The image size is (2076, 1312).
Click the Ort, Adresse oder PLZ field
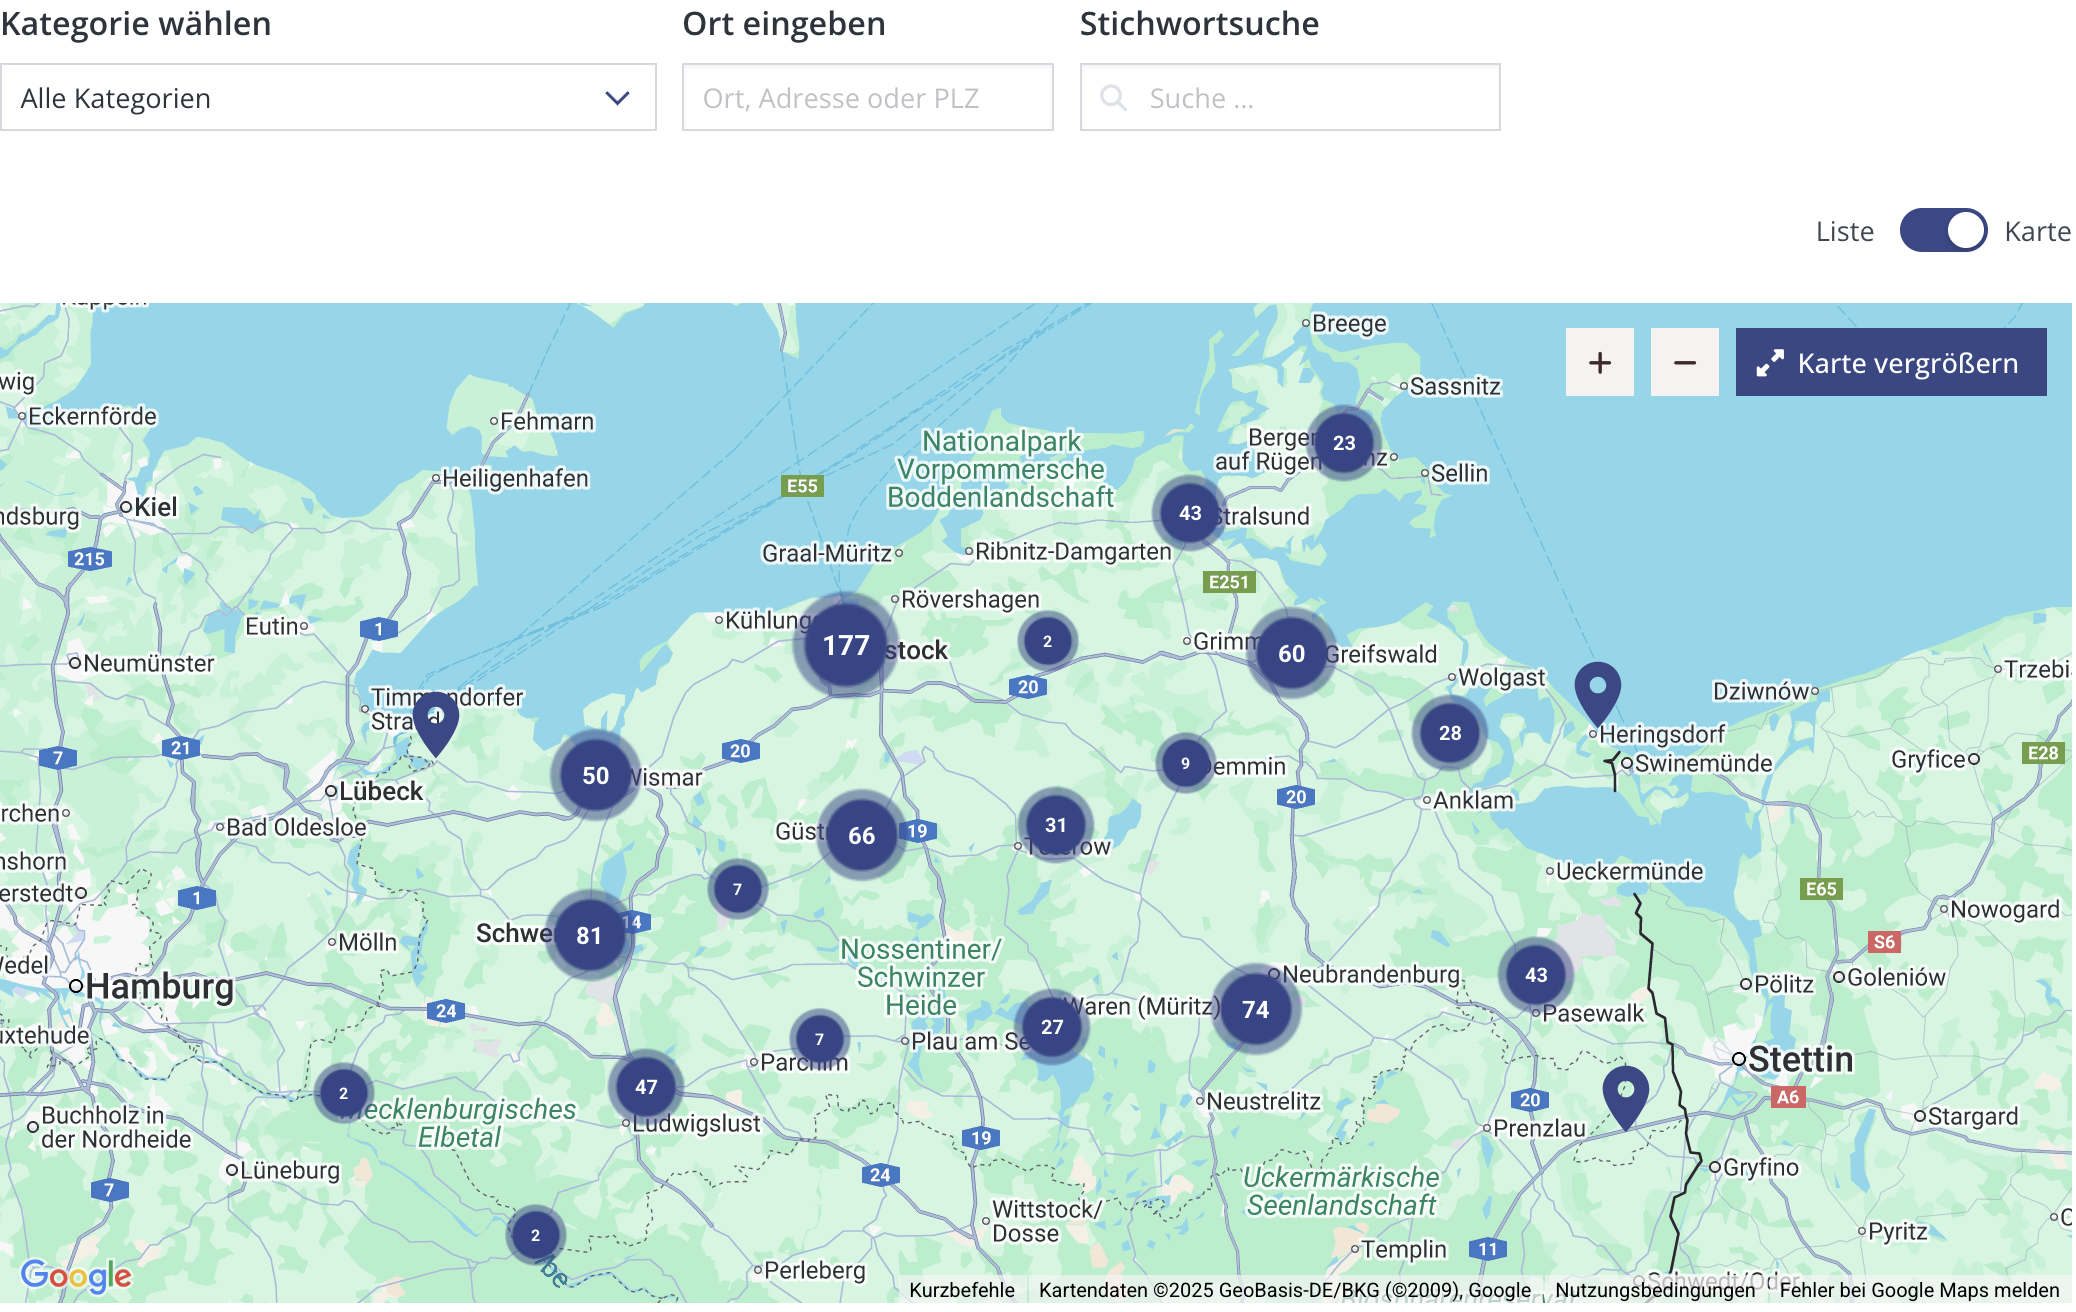(x=867, y=98)
